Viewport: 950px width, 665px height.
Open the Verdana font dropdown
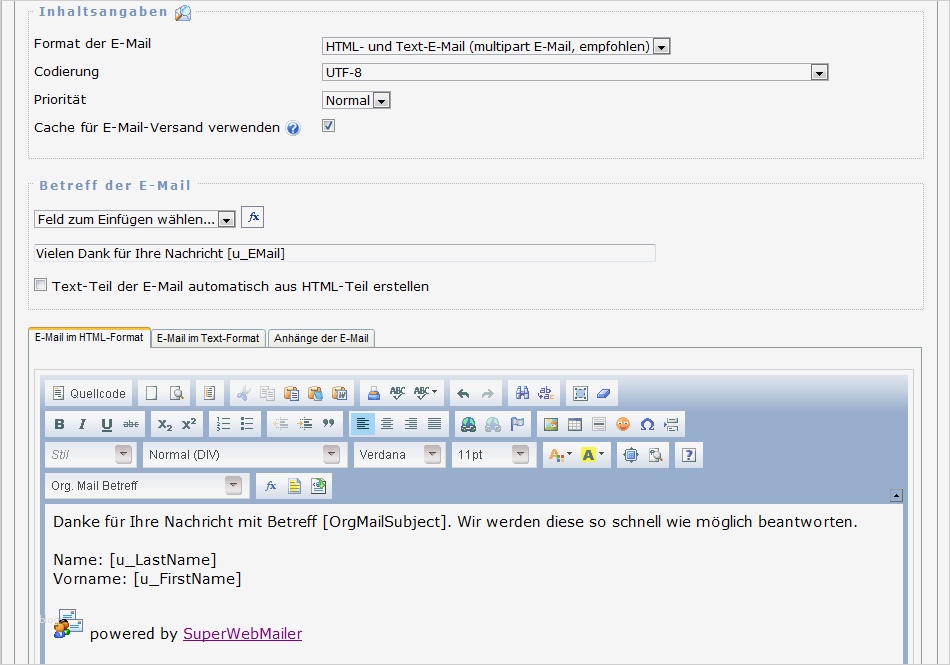pyautogui.click(x=398, y=454)
